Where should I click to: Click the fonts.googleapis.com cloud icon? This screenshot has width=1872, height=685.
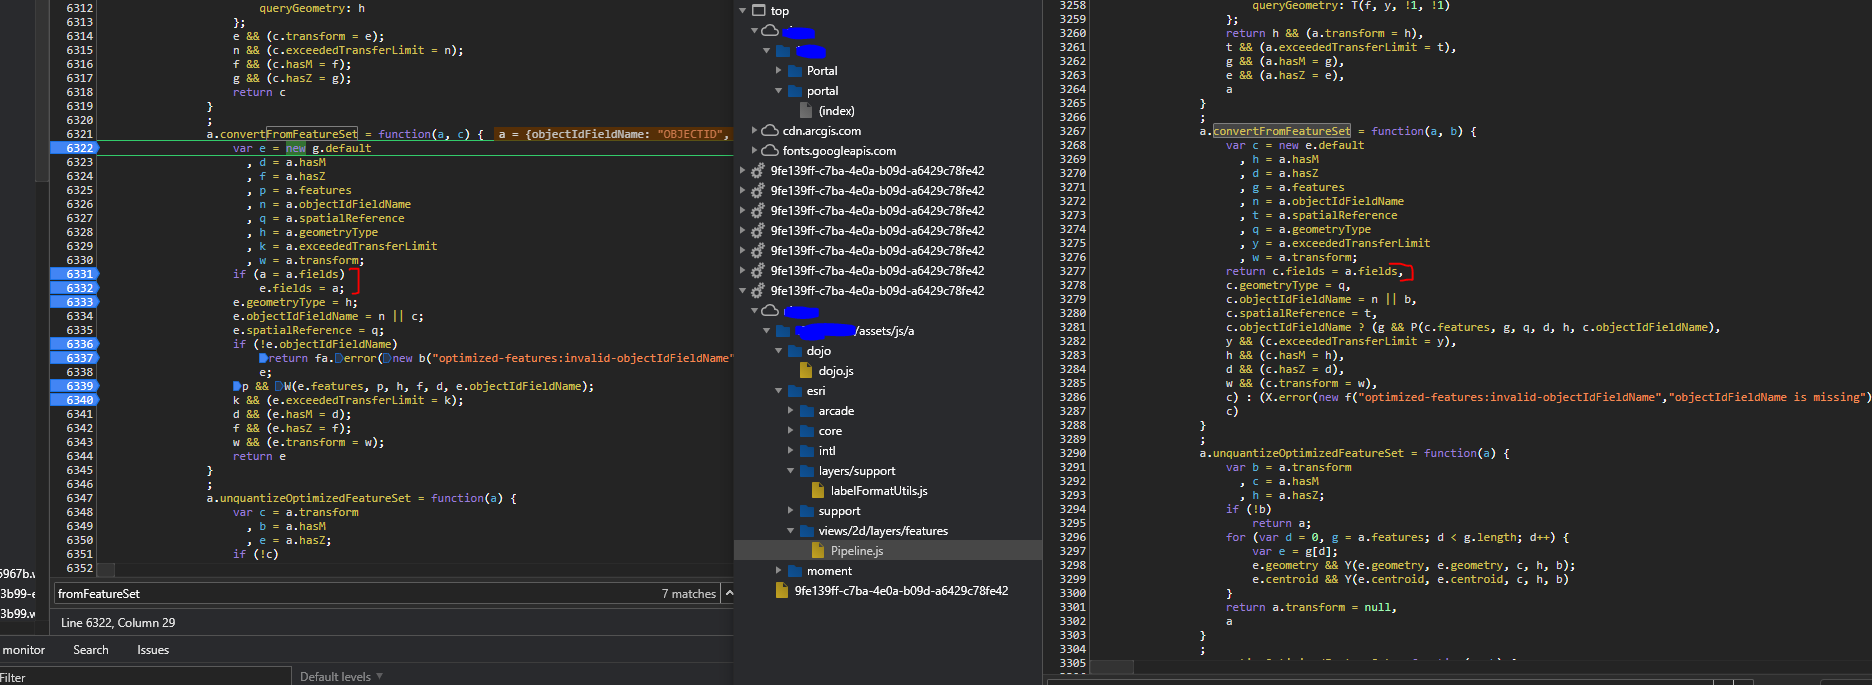click(x=770, y=151)
